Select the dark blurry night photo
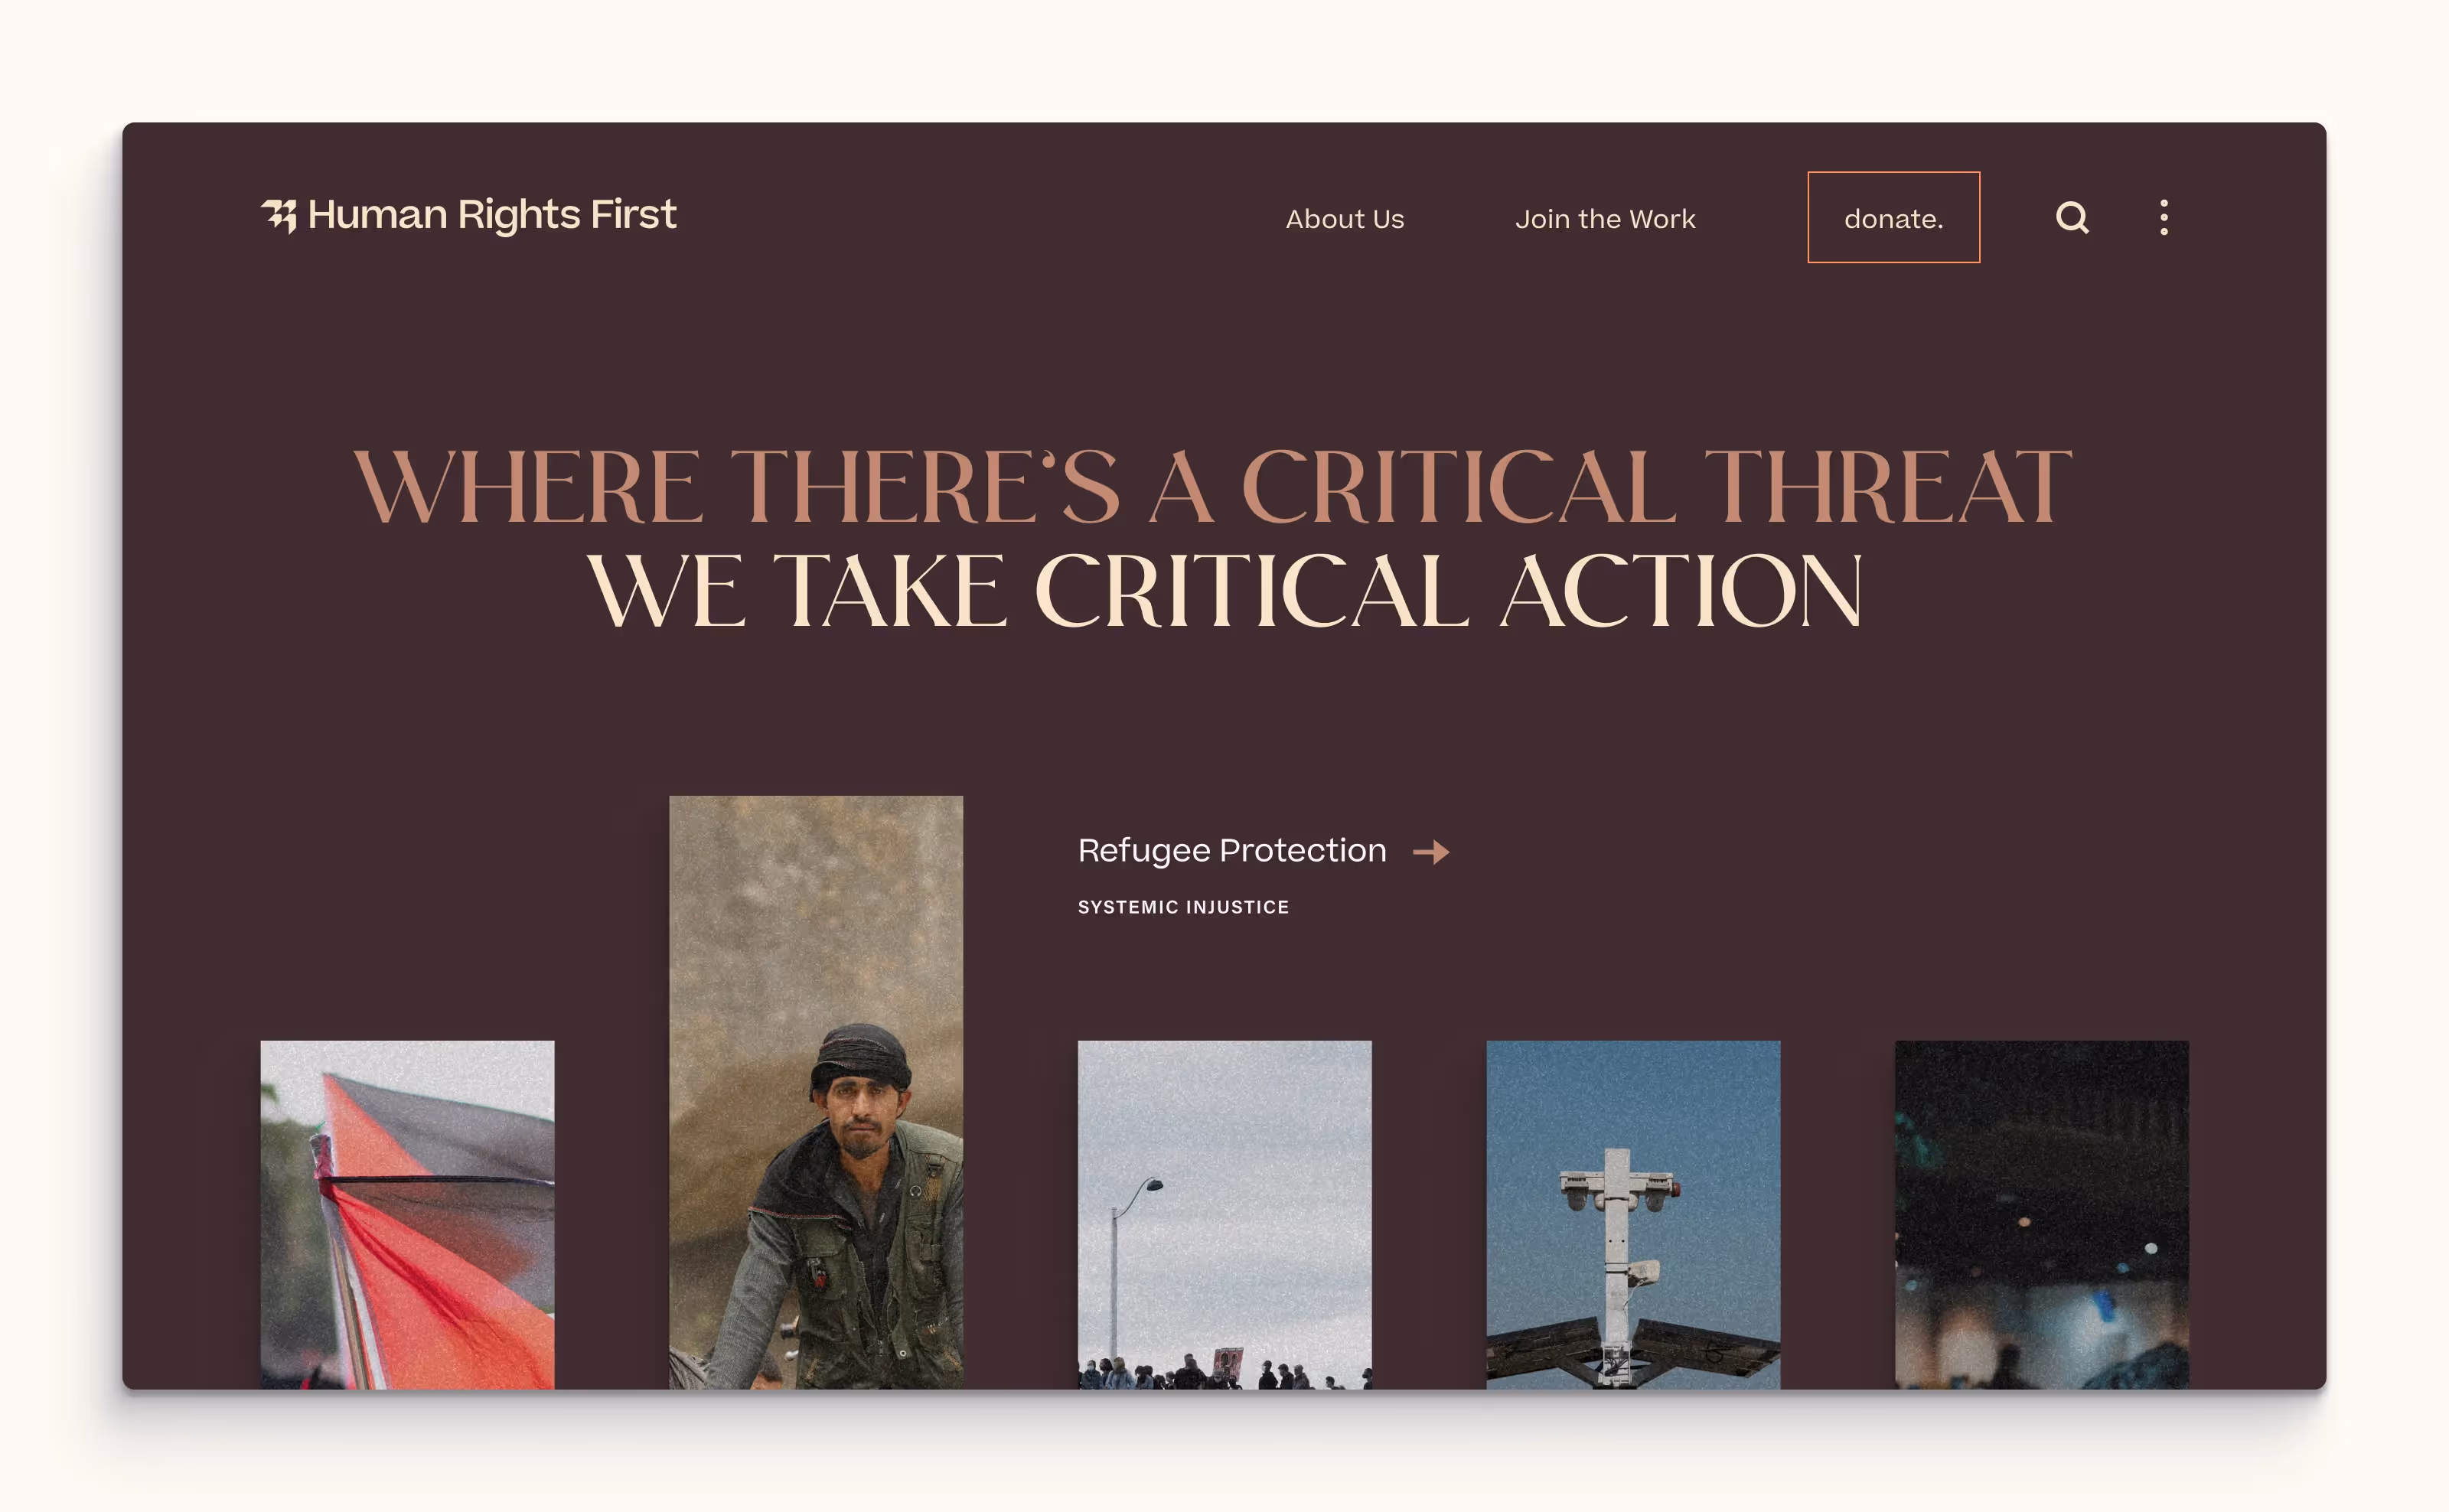The width and height of the screenshot is (2449, 1512). (x=2041, y=1214)
